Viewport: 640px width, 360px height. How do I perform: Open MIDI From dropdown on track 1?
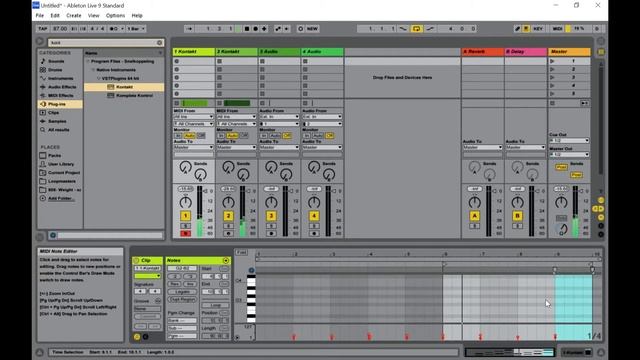[193, 117]
